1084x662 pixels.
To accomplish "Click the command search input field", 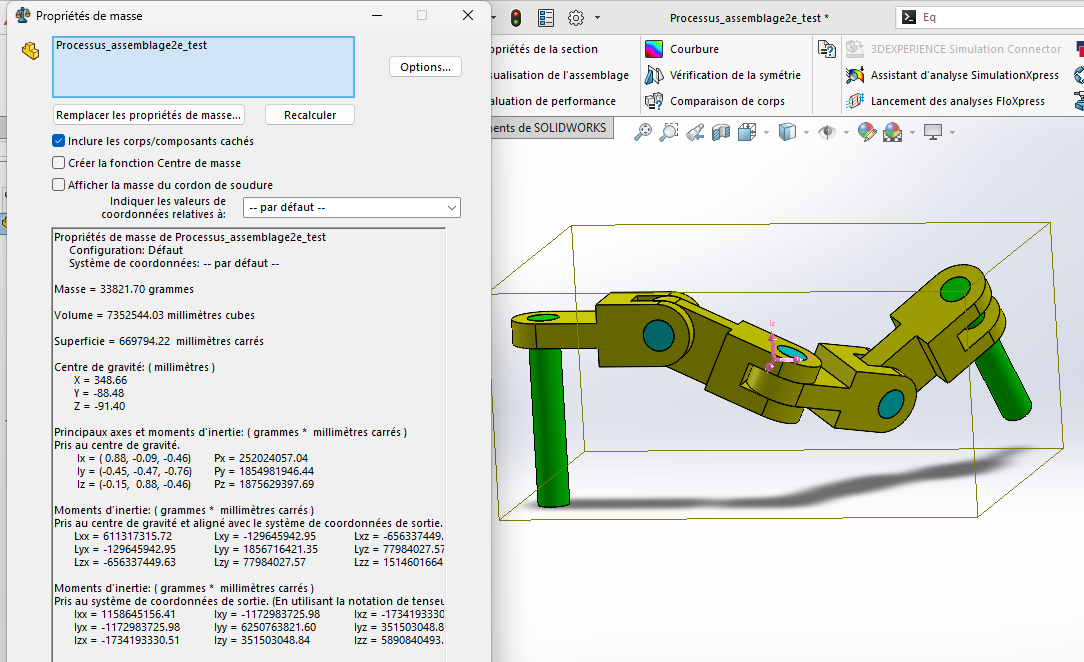I will coord(1000,17).
